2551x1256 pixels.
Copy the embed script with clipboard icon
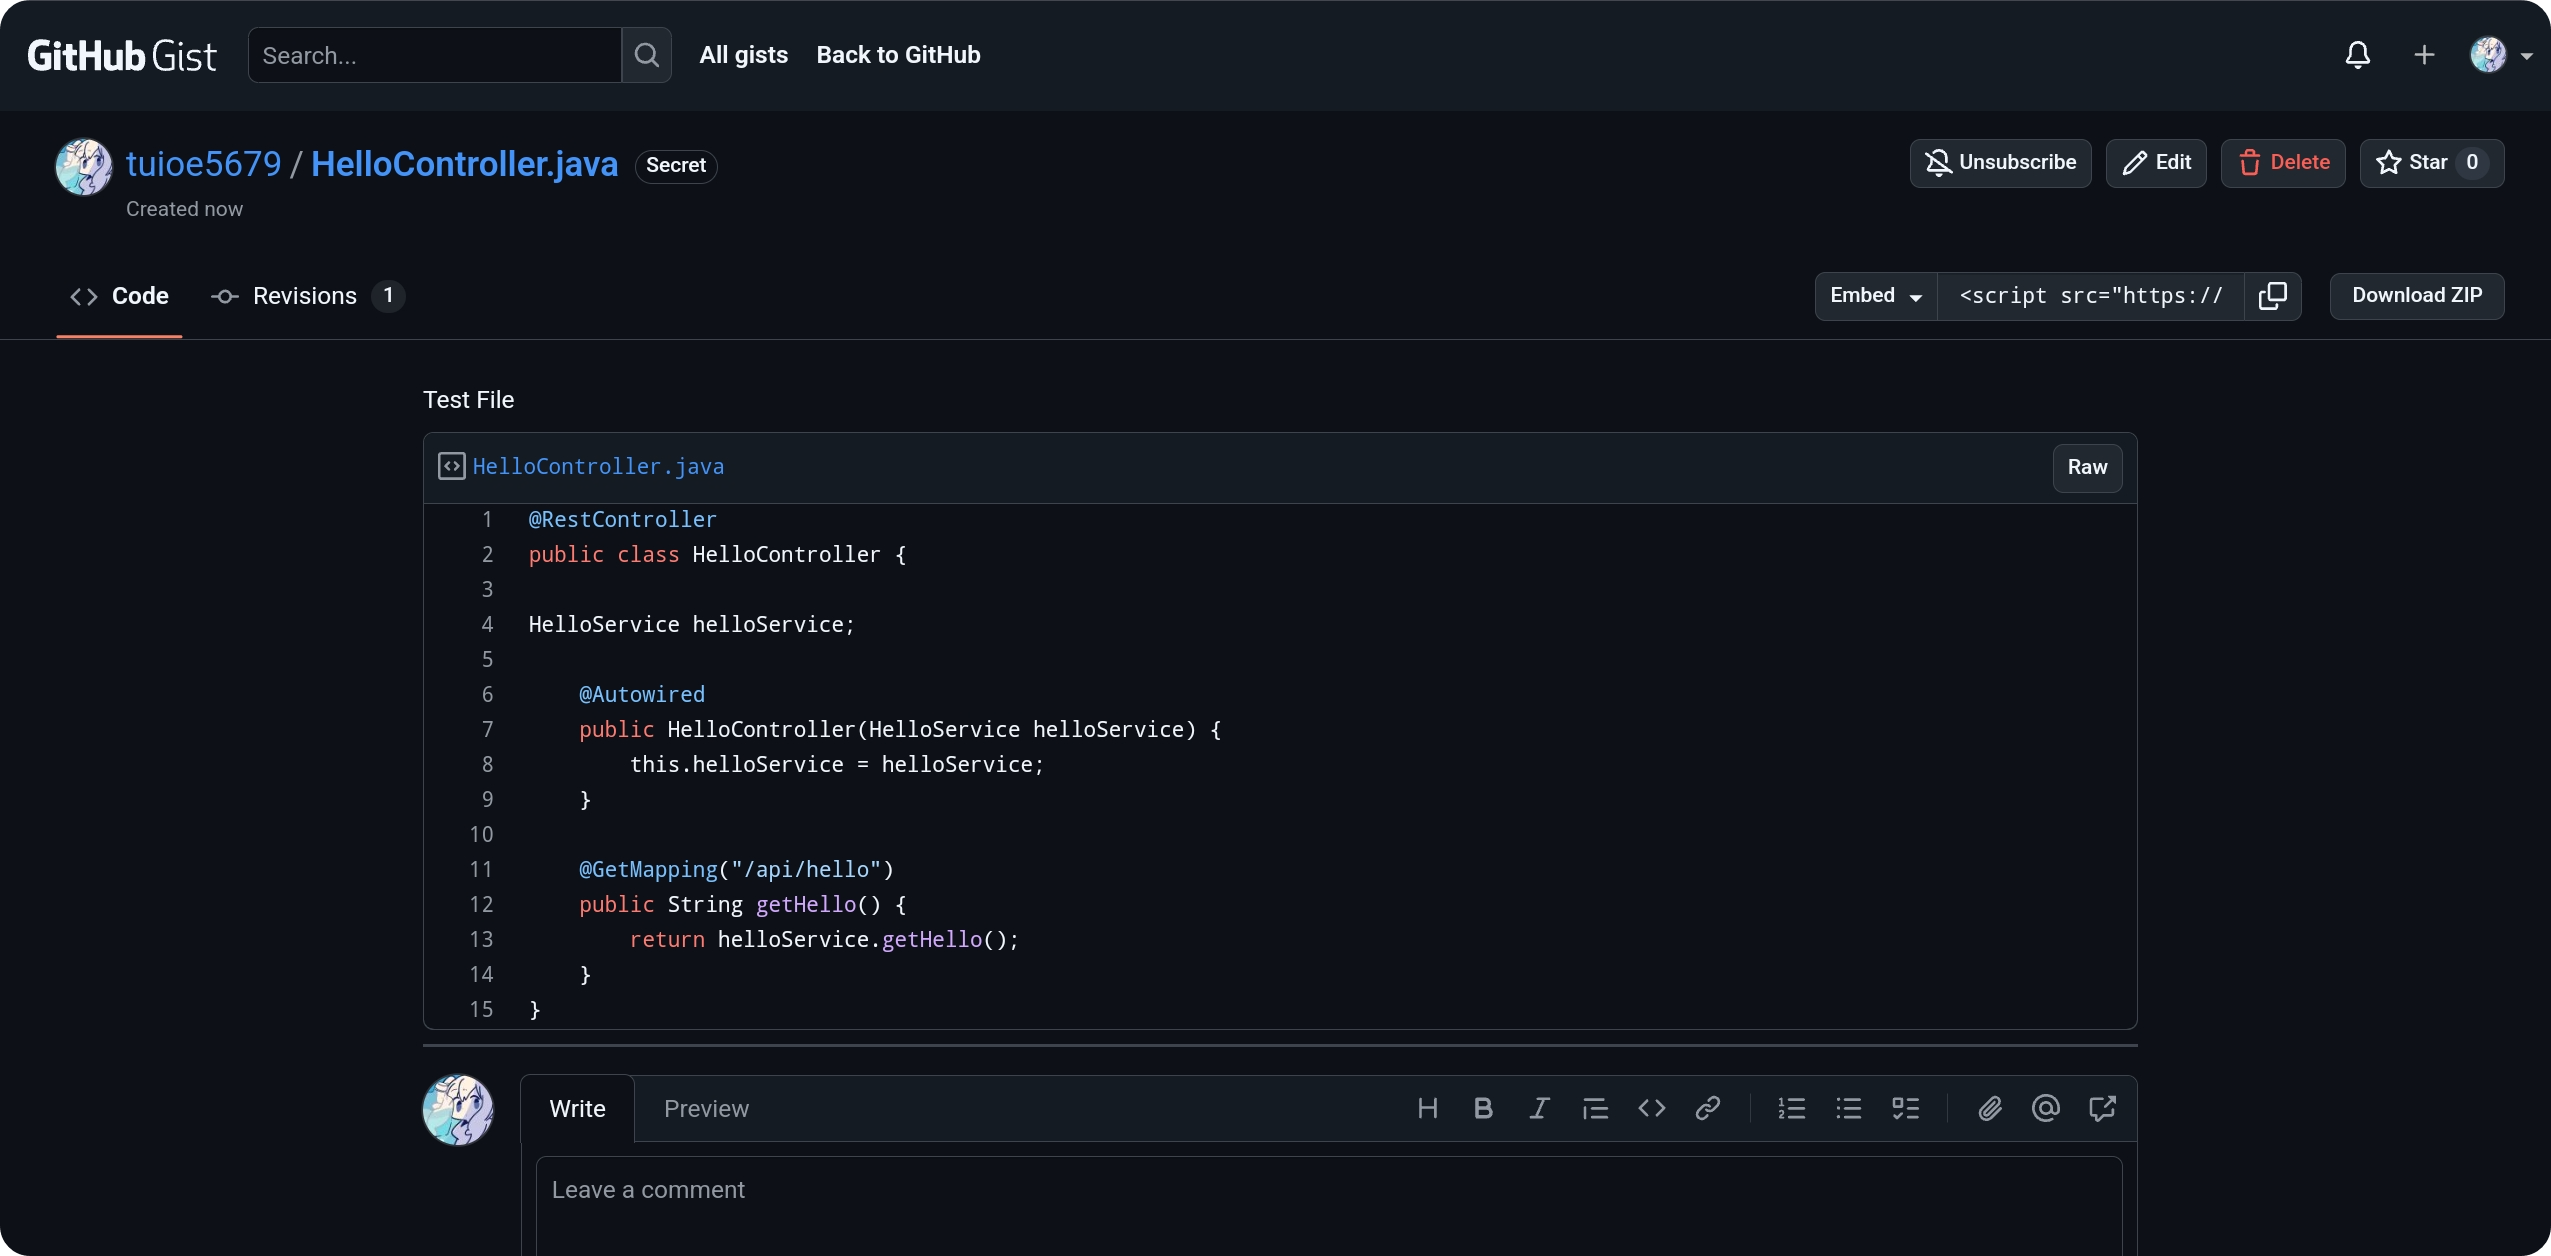tap(2272, 296)
